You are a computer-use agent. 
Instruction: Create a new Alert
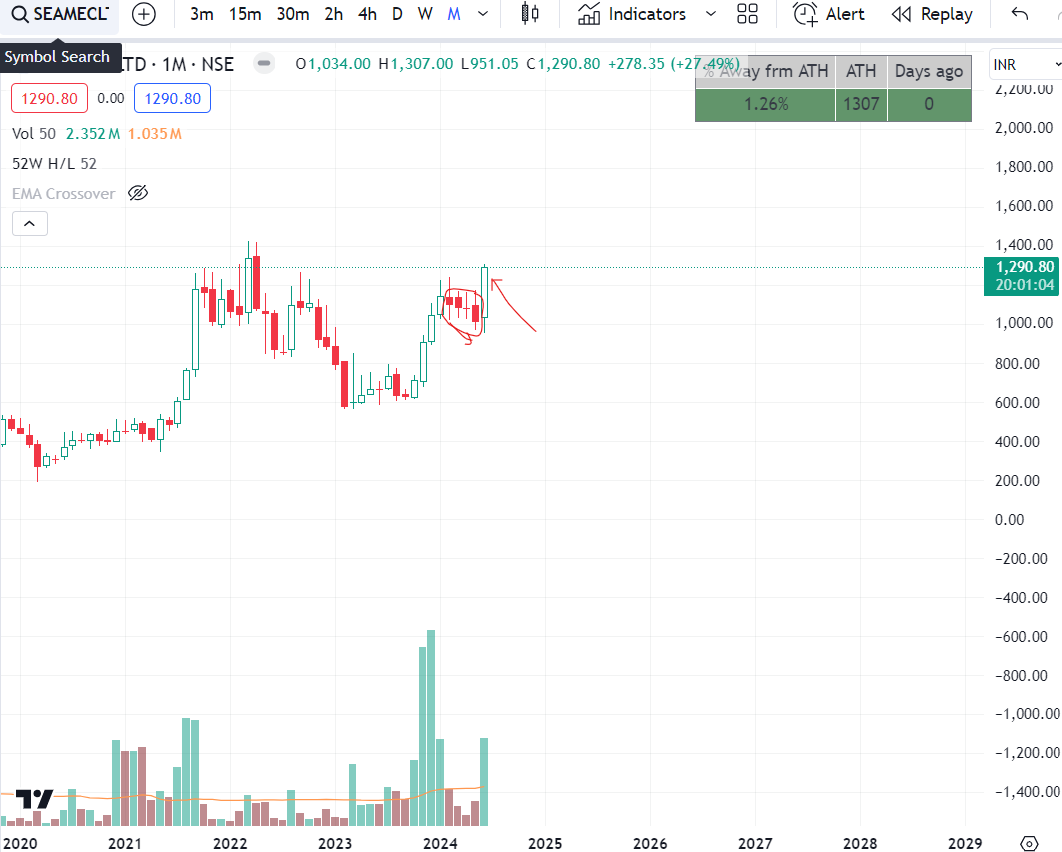[829, 14]
